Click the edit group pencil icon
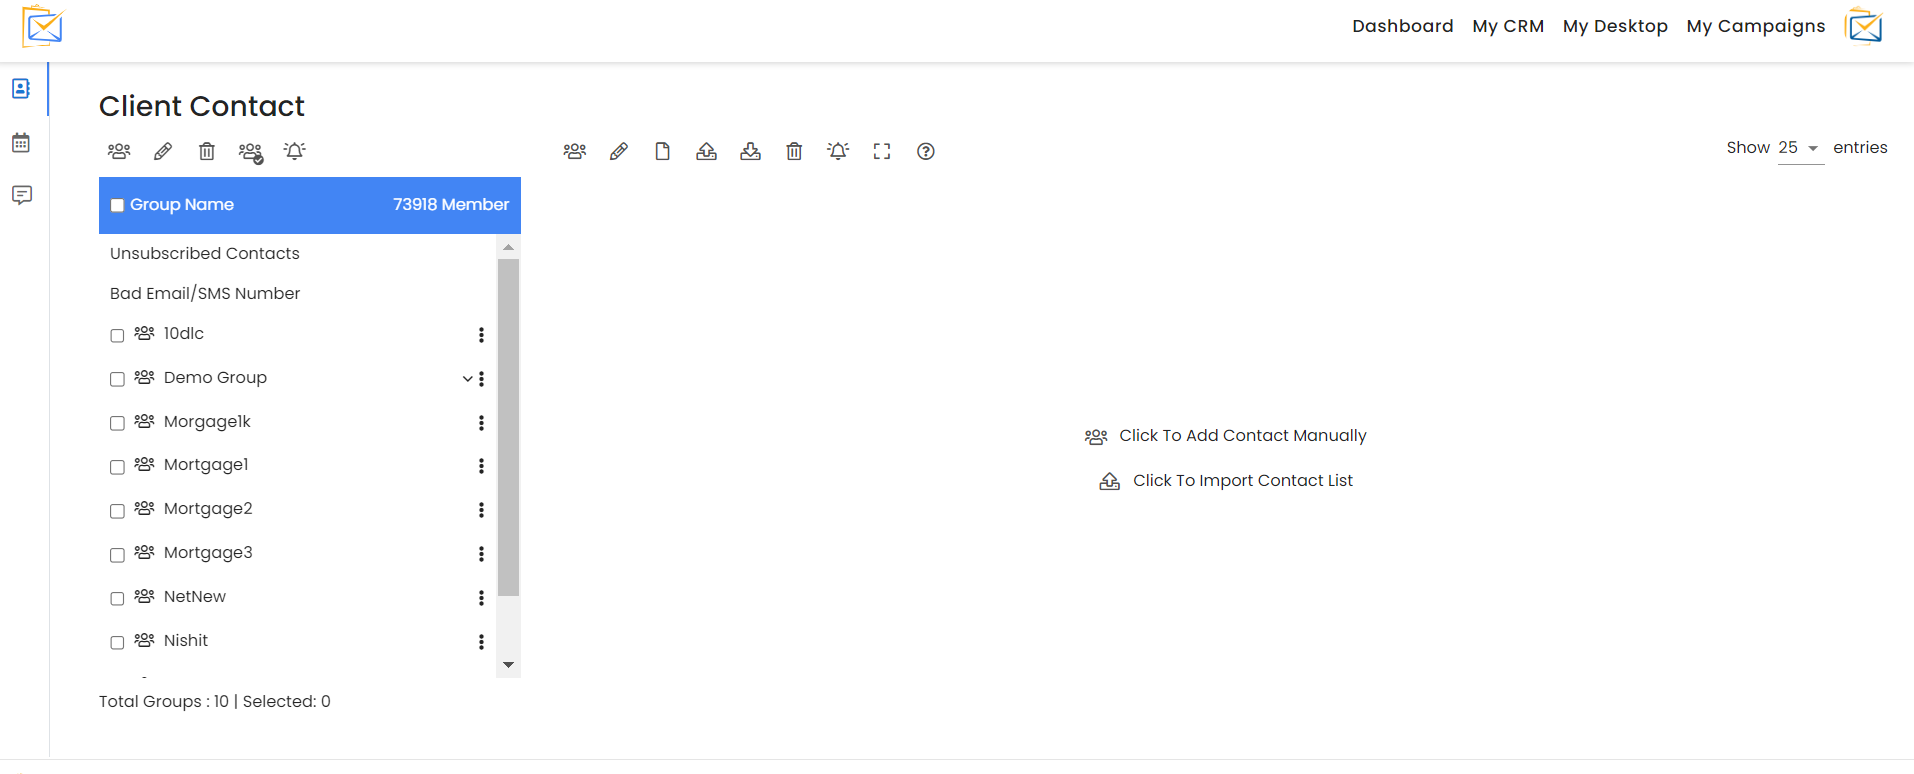1914x774 pixels. tap(163, 151)
